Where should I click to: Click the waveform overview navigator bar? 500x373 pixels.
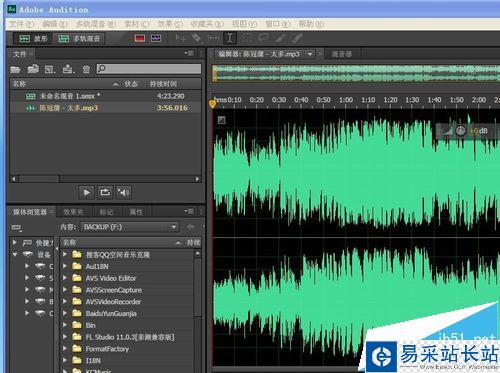click(x=356, y=74)
